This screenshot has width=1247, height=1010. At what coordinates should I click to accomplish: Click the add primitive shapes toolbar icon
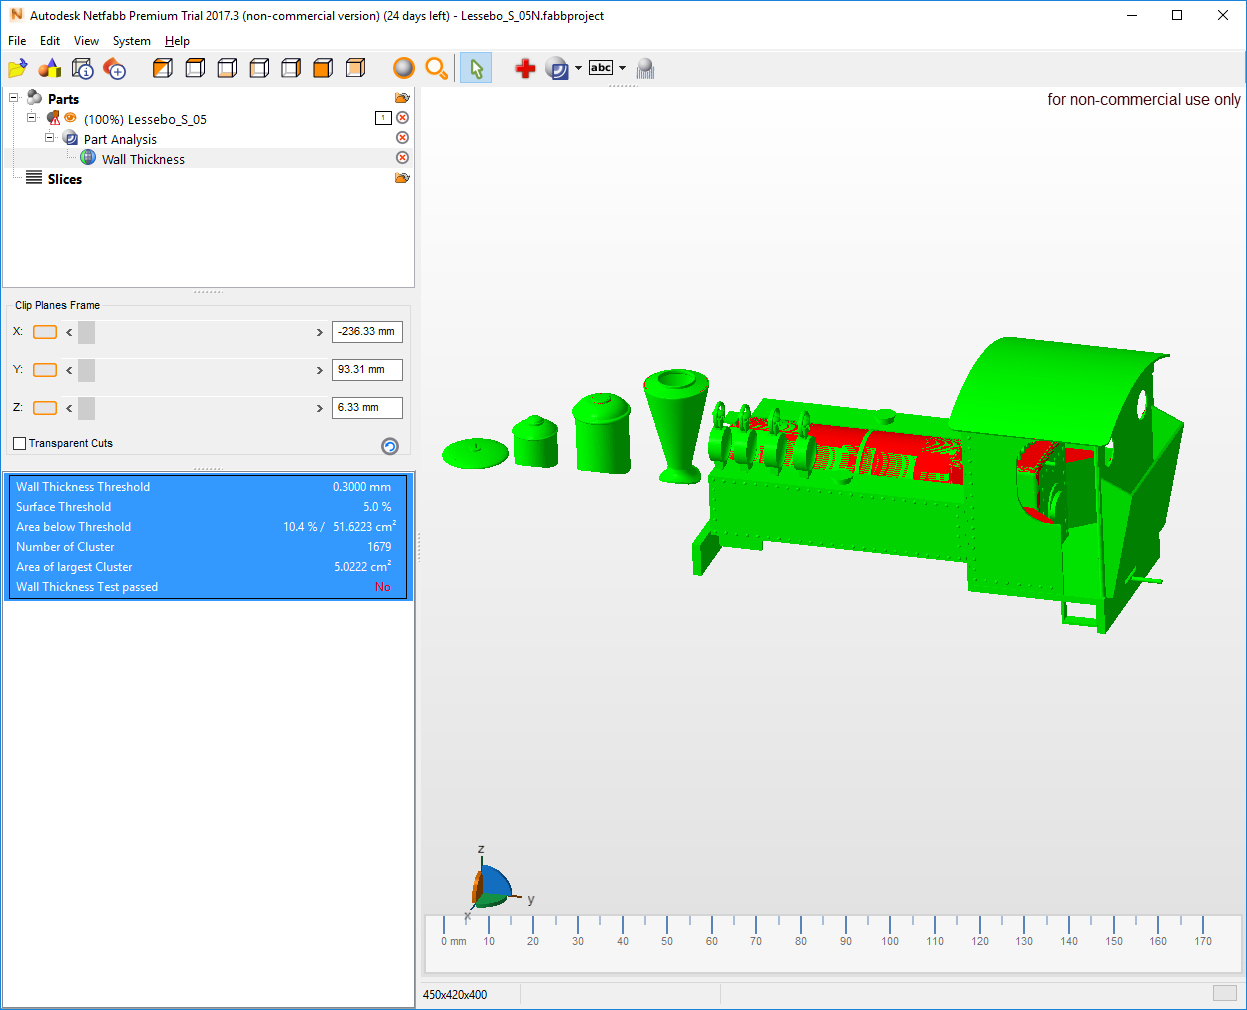pyautogui.click(x=49, y=68)
